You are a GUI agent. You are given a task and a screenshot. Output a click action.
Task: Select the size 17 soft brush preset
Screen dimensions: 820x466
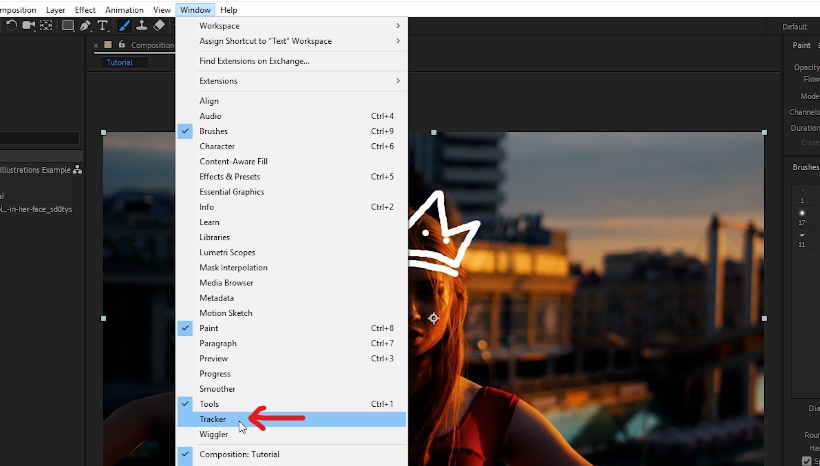click(x=802, y=217)
